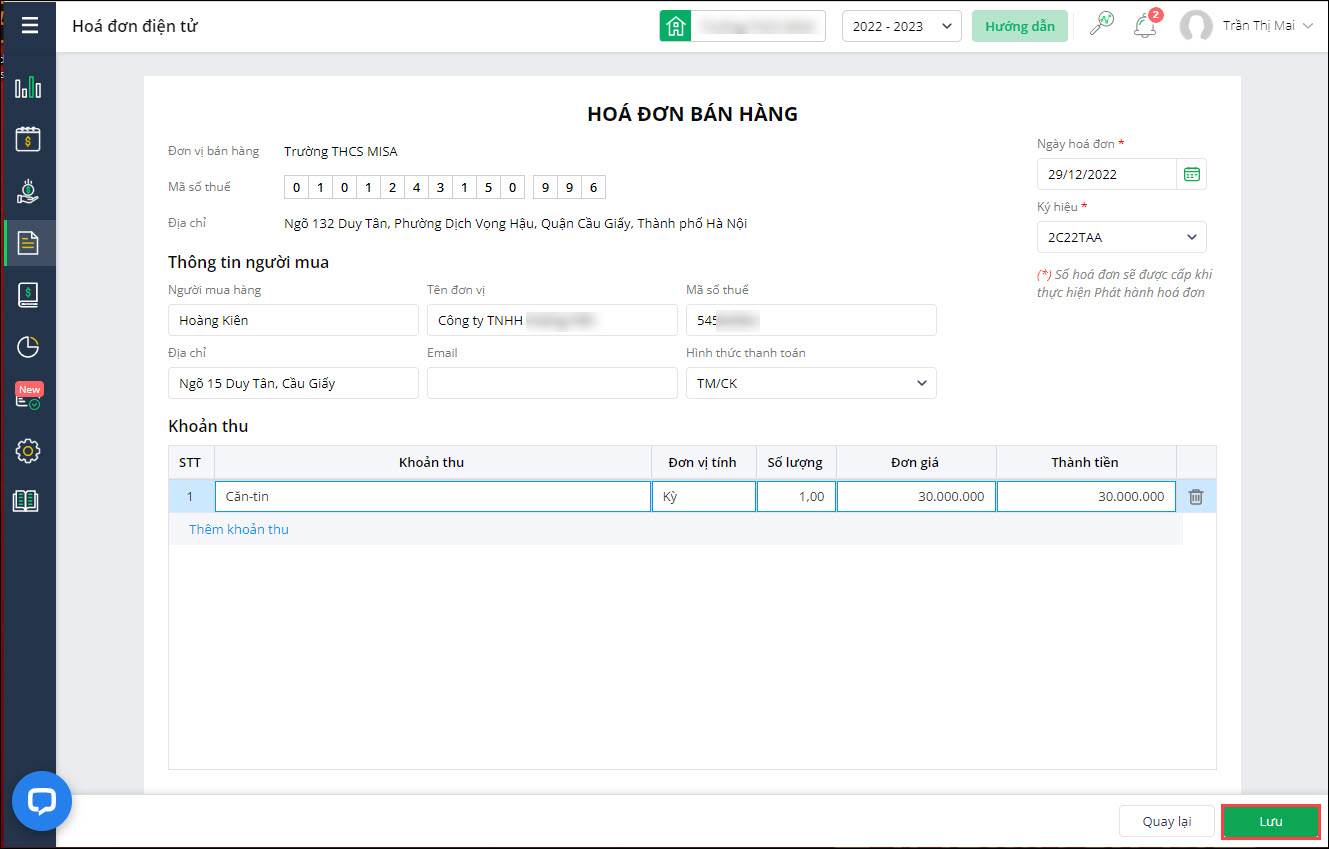Click the Quay lại button
This screenshot has width=1329, height=849.
[x=1166, y=821]
